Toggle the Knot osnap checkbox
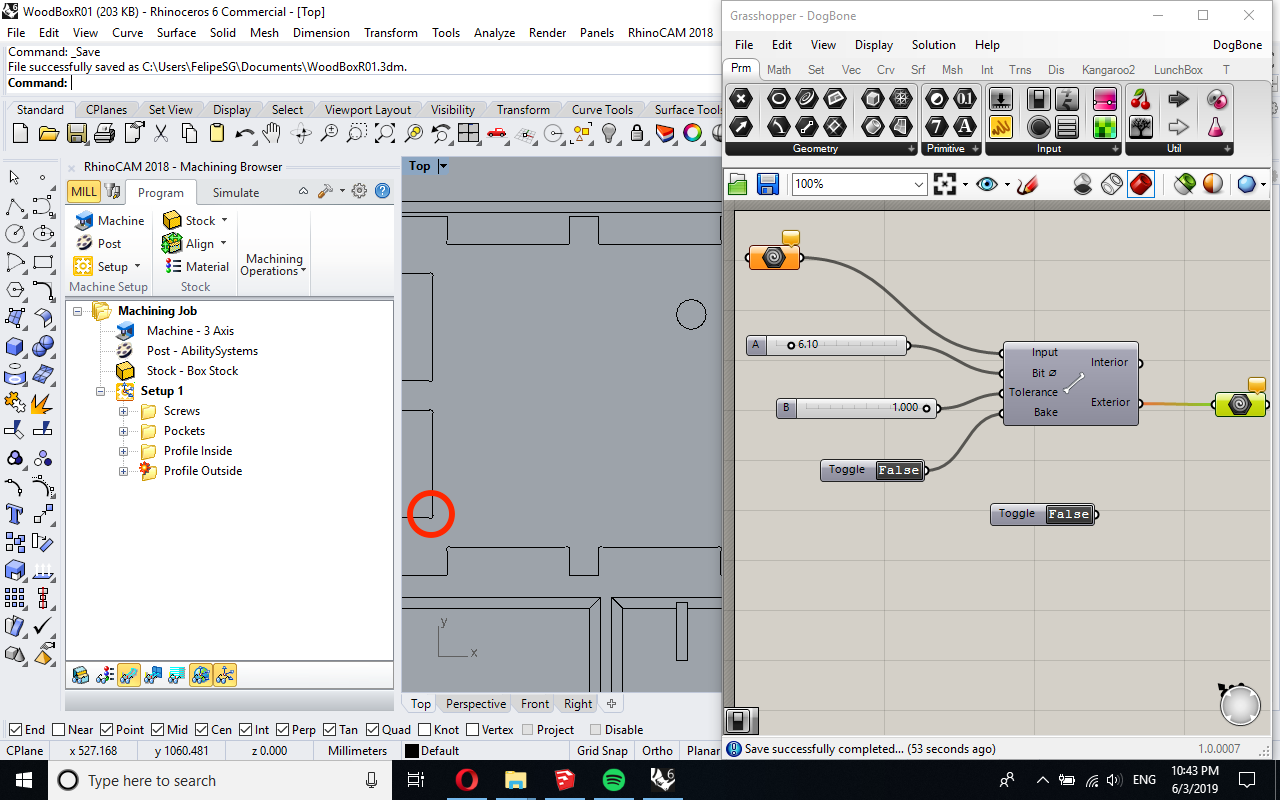1280x800 pixels. (x=425, y=730)
